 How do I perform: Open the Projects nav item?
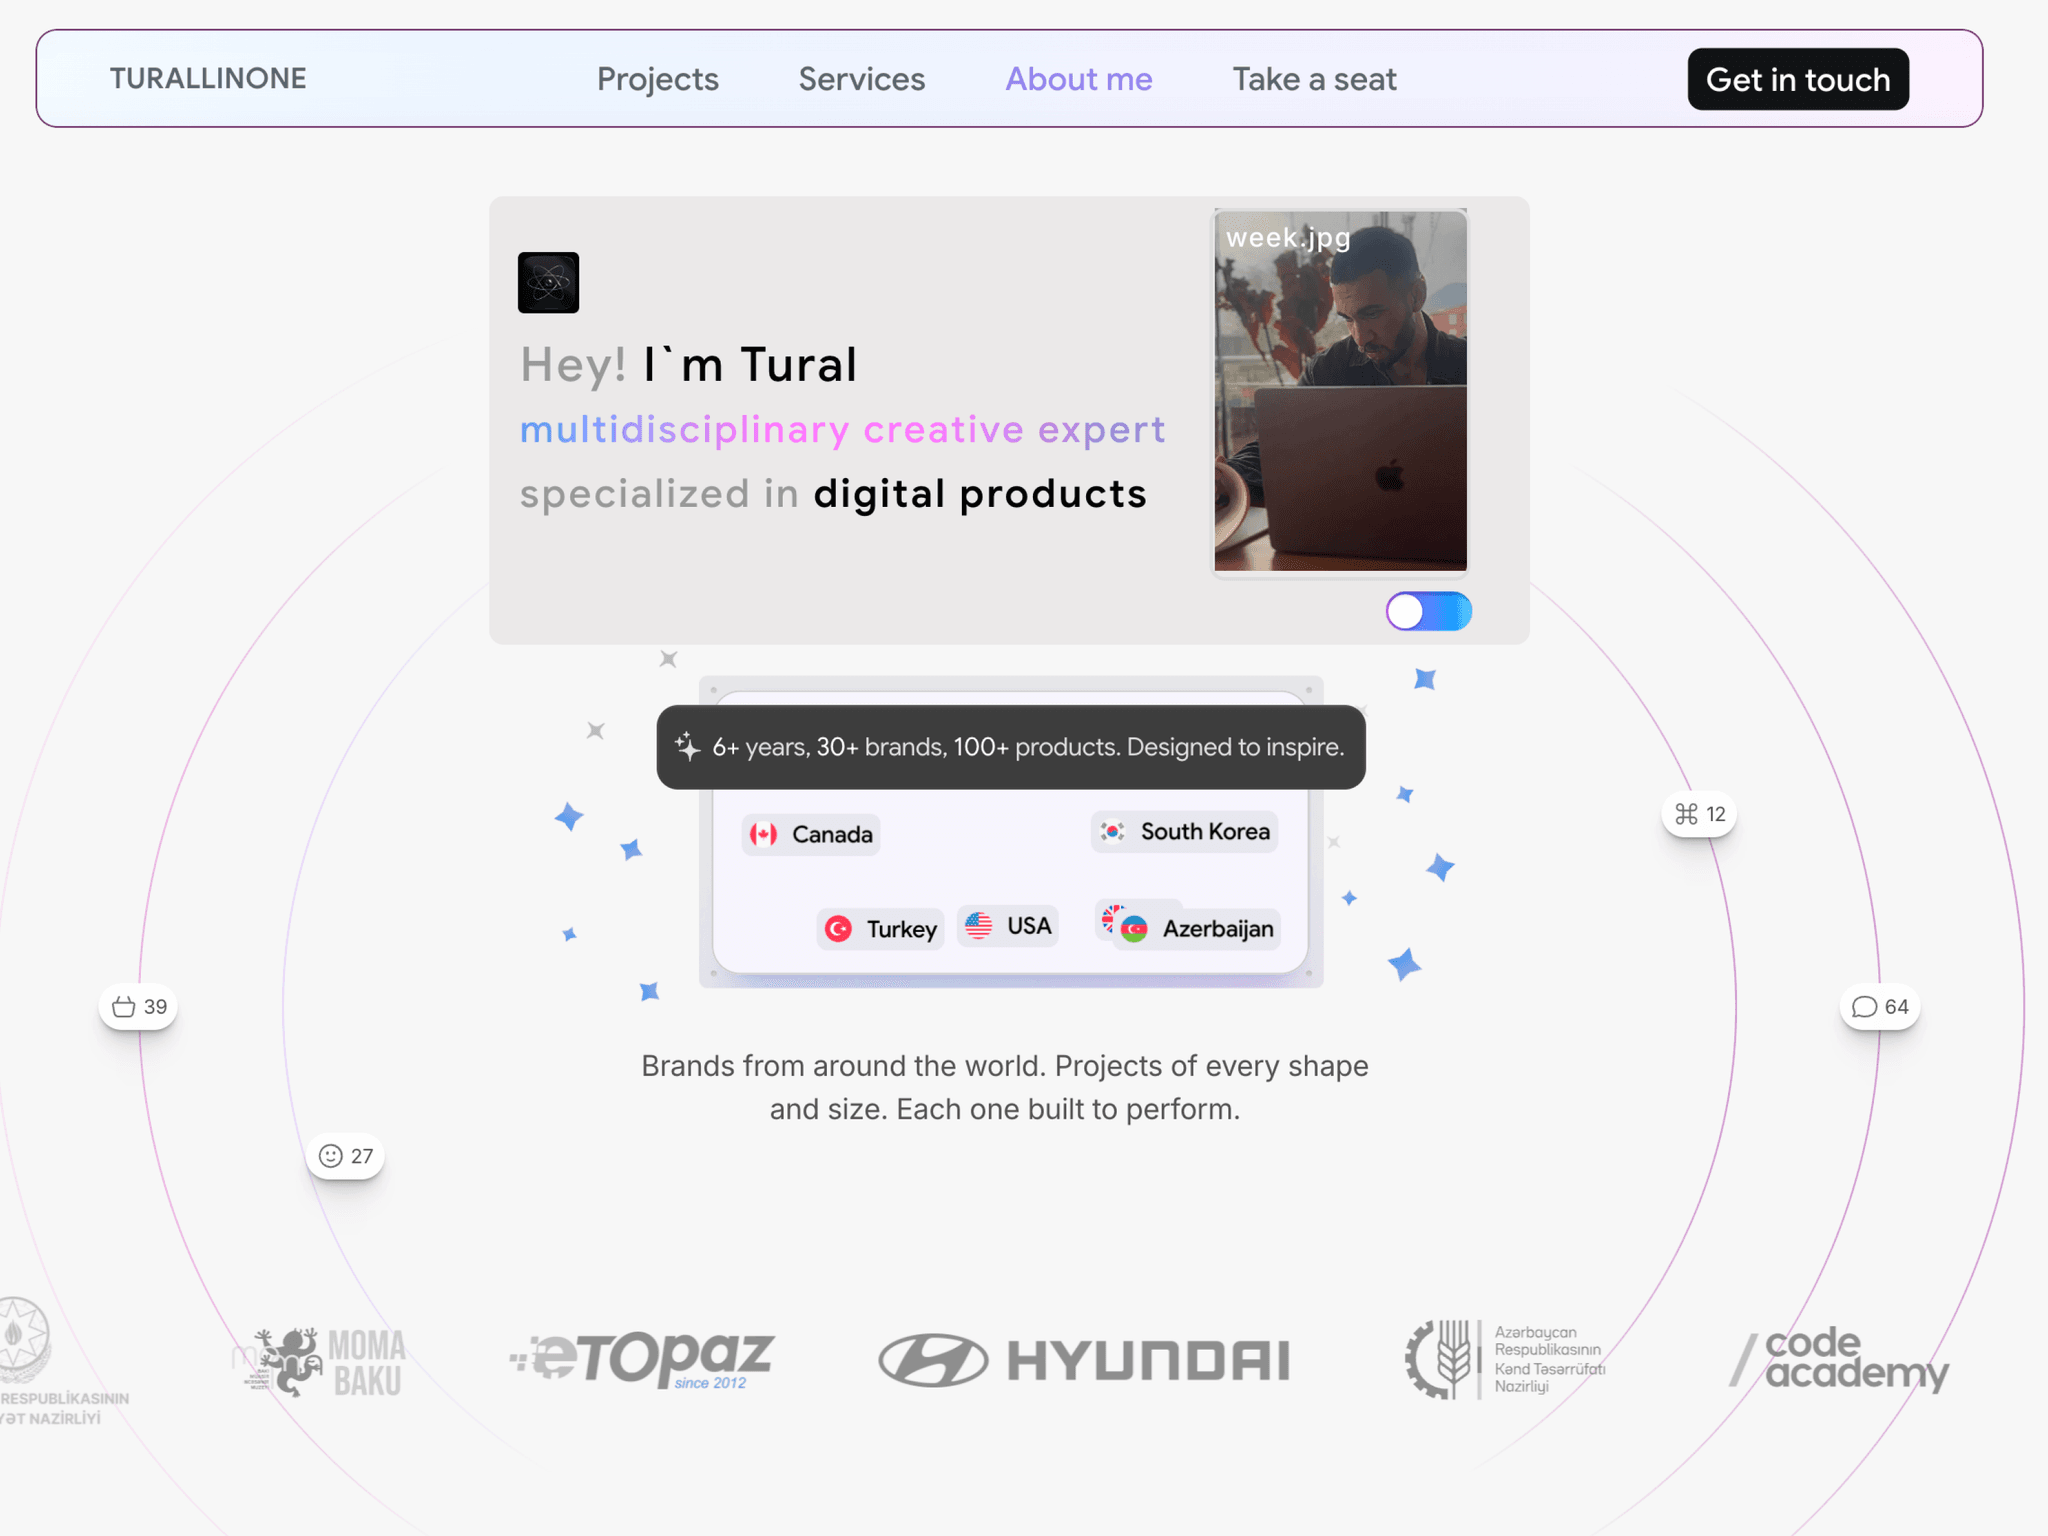(658, 79)
